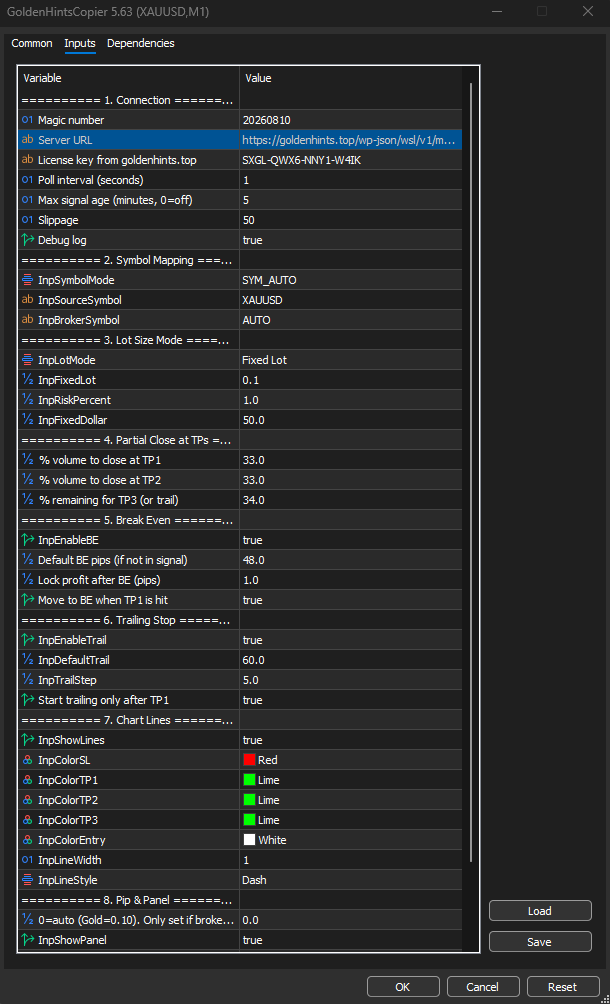Click the integer icon beside Slippage
This screenshot has height=1004, width=610.
point(28,220)
